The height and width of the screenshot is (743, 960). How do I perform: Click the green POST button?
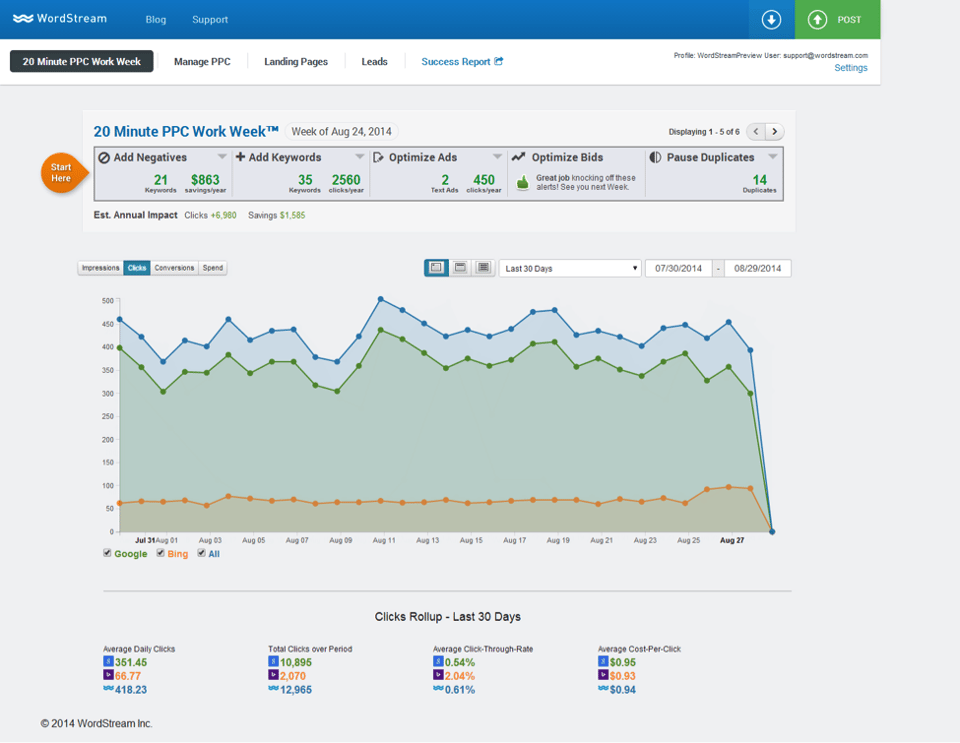click(837, 19)
